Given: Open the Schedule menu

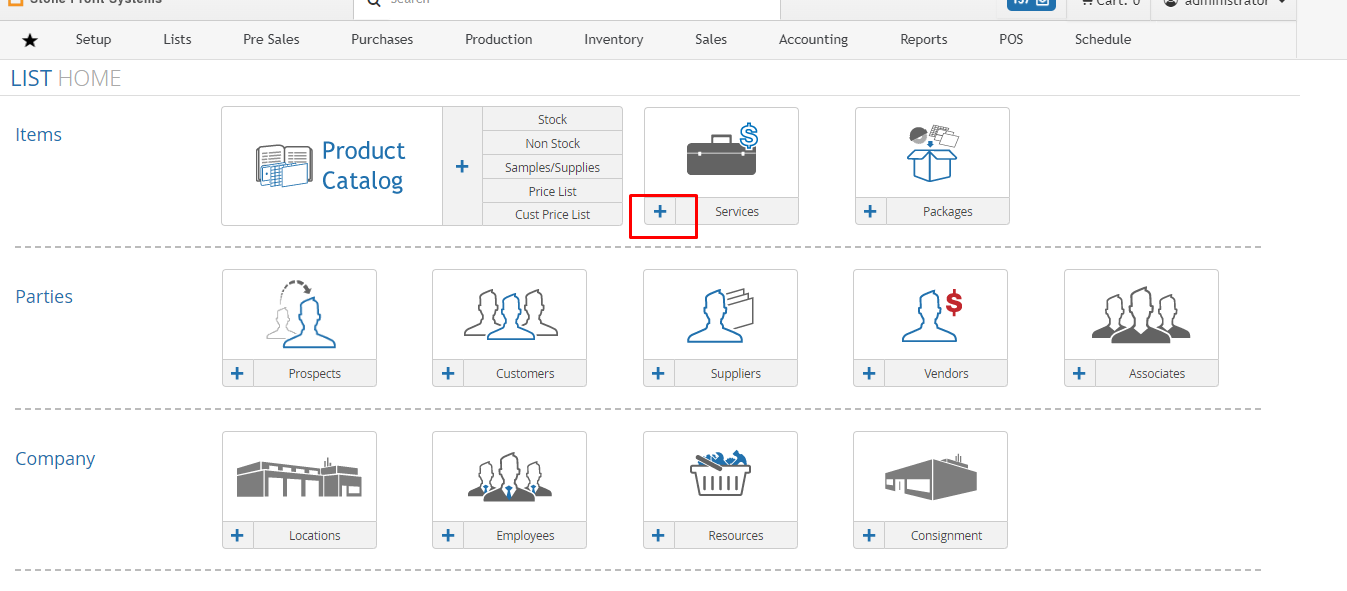Looking at the screenshot, I should click(1103, 39).
